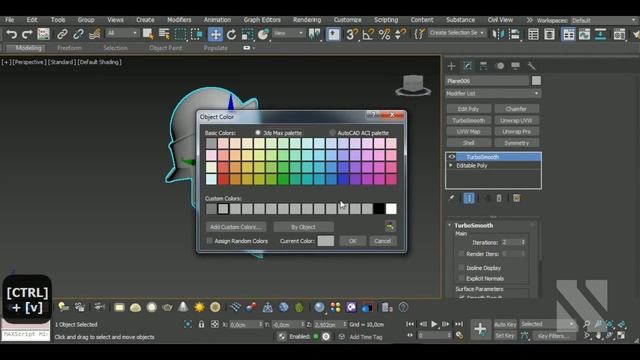Switch to the Object Paint ribbon tab
This screenshot has height=360, width=640.
pyautogui.click(x=165, y=48)
